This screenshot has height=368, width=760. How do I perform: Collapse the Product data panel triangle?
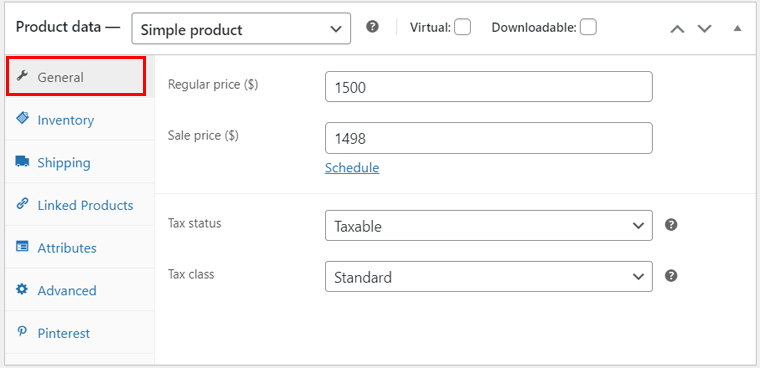tap(738, 29)
